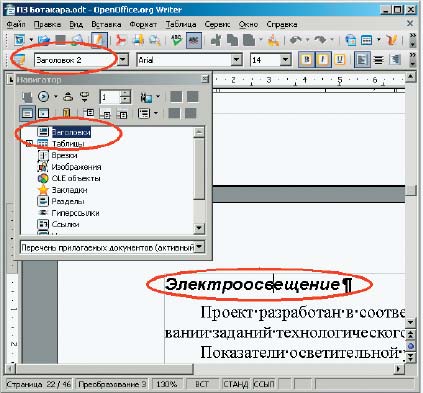Image resolution: width=423 pixels, height=393 pixels.
Task: Click the Footer icon in Navigator
Action: point(106,114)
